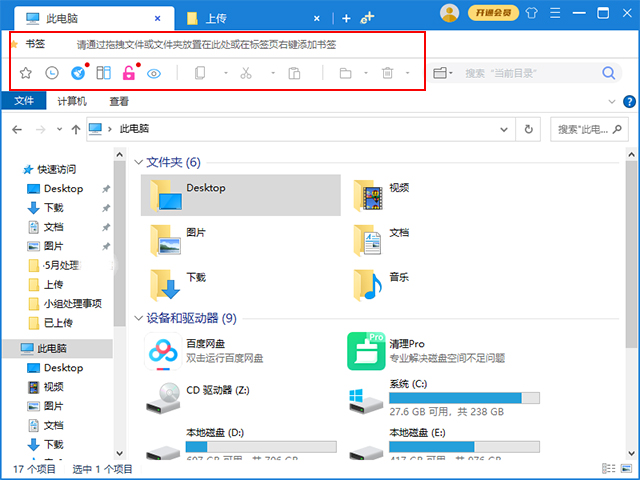The height and width of the screenshot is (480, 640).
Task: Select 本地磁盘 (D:) drive
Action: 241,444
